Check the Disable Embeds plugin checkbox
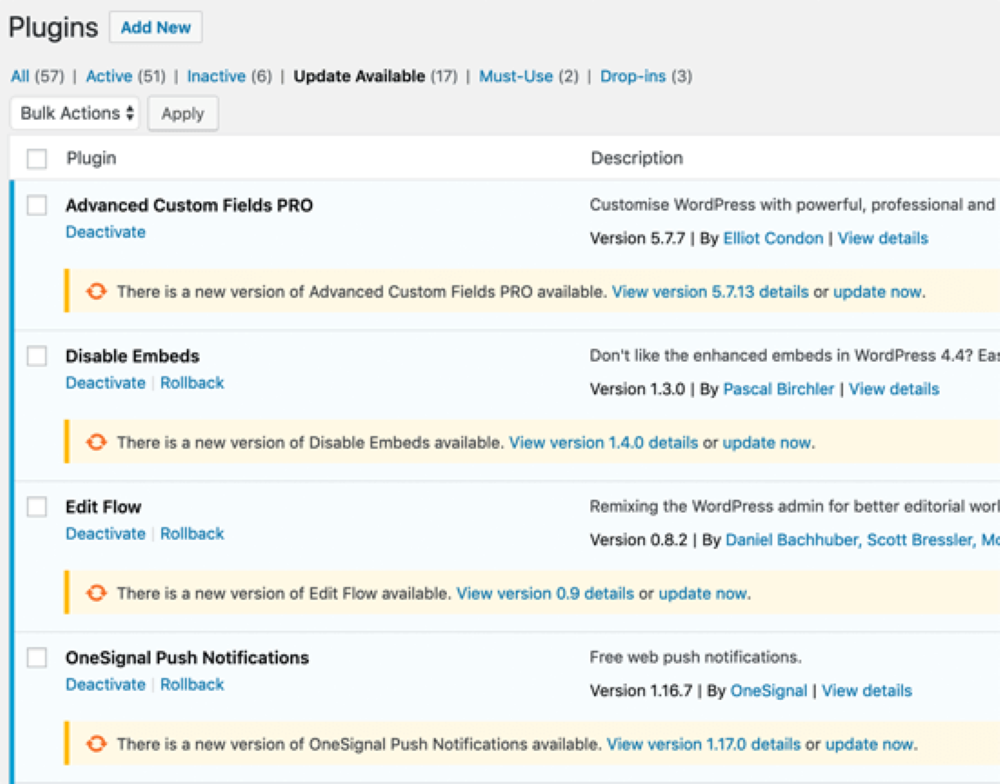 37,356
